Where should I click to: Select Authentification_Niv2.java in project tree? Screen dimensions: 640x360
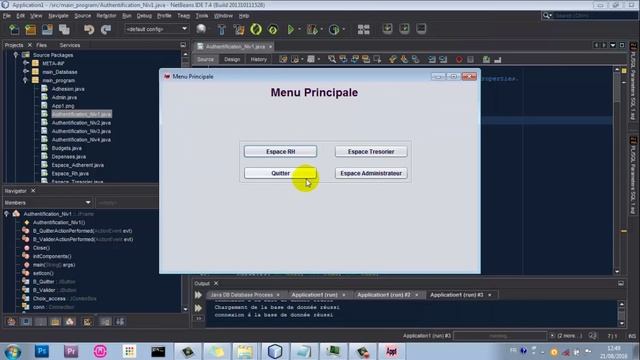pyautogui.click(x=81, y=123)
